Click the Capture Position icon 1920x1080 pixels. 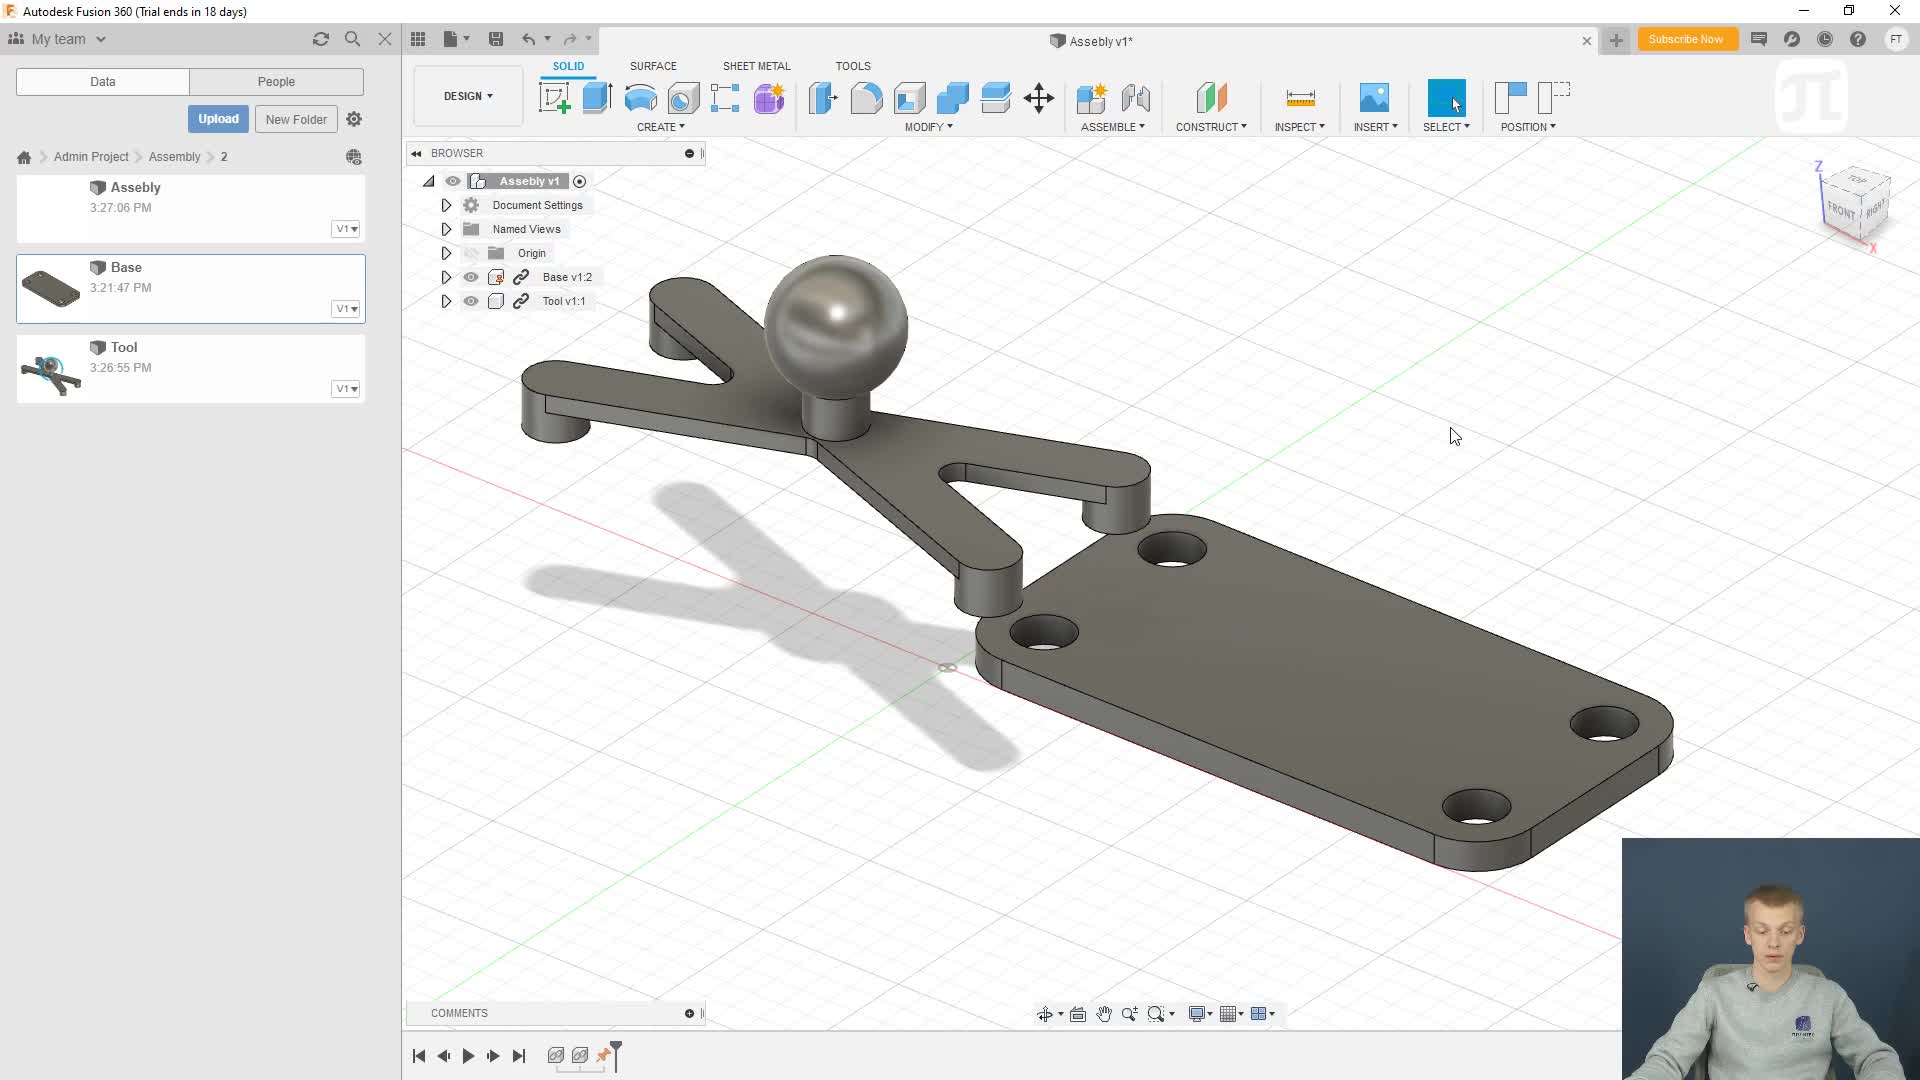click(x=1510, y=98)
